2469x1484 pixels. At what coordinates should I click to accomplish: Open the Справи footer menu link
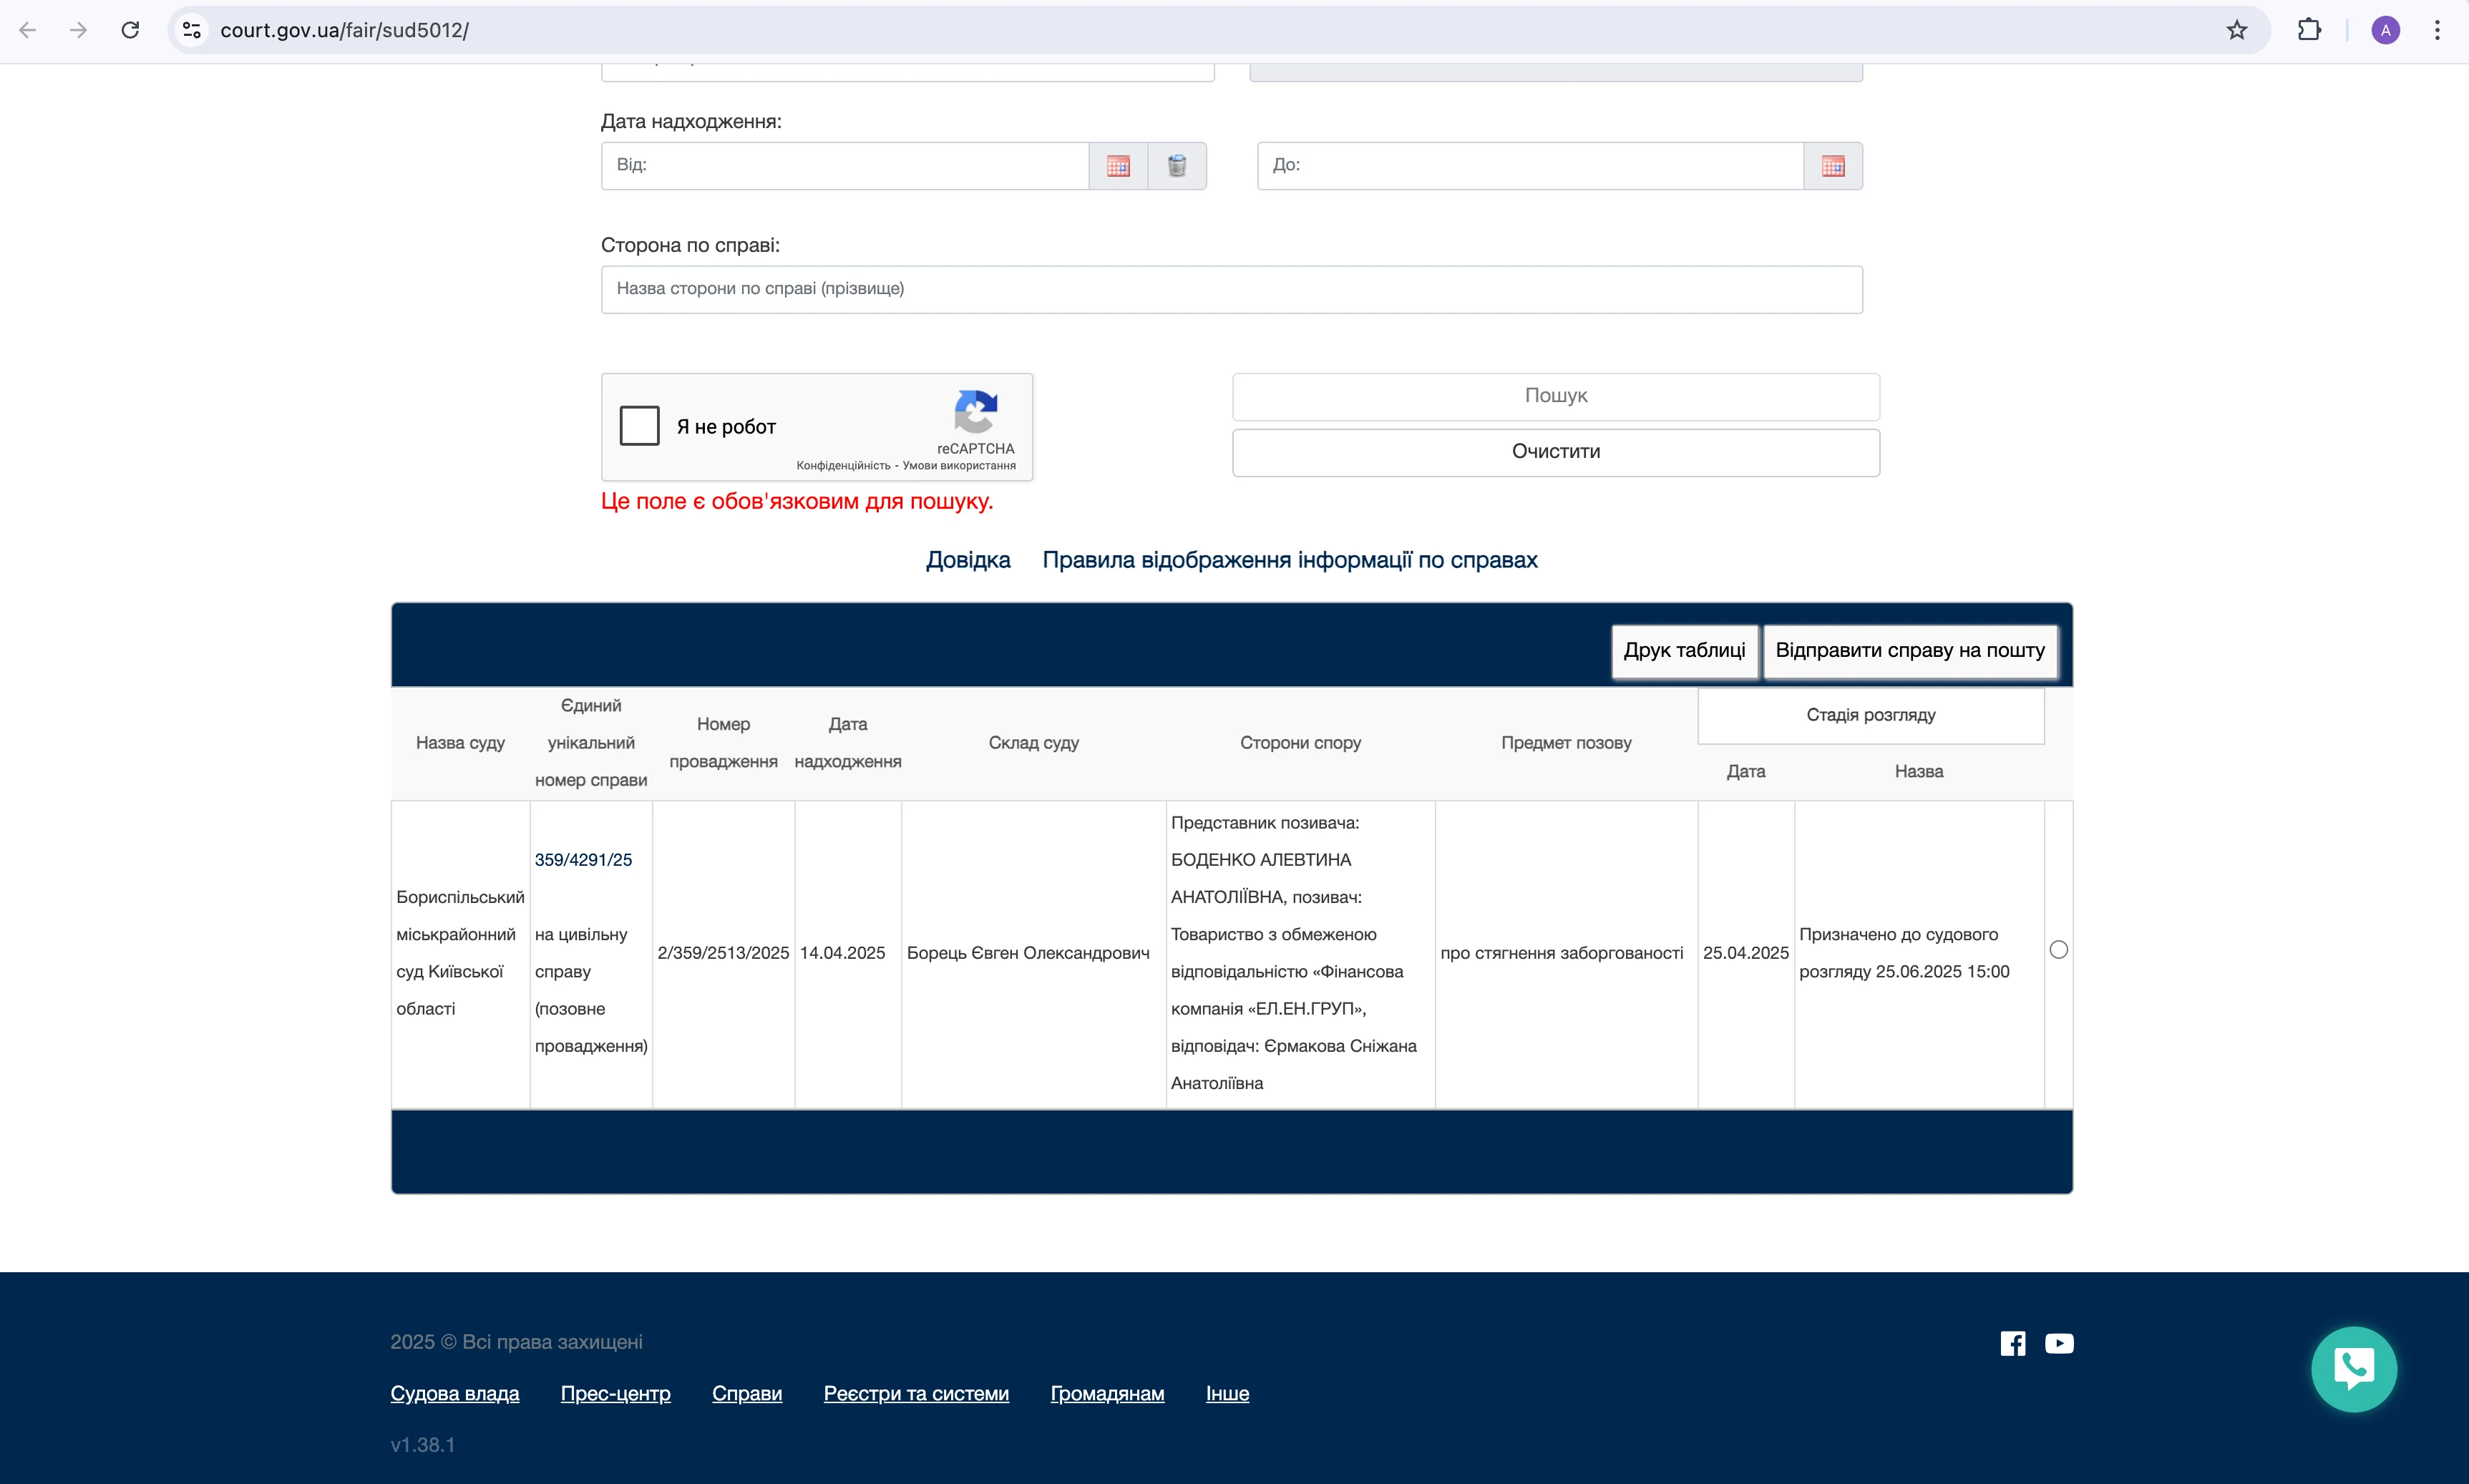[746, 1393]
